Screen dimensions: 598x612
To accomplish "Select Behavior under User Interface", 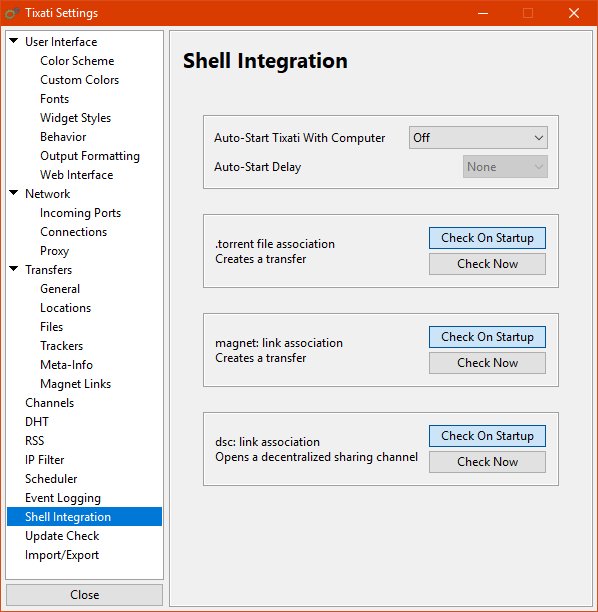I will pyautogui.click(x=63, y=137).
